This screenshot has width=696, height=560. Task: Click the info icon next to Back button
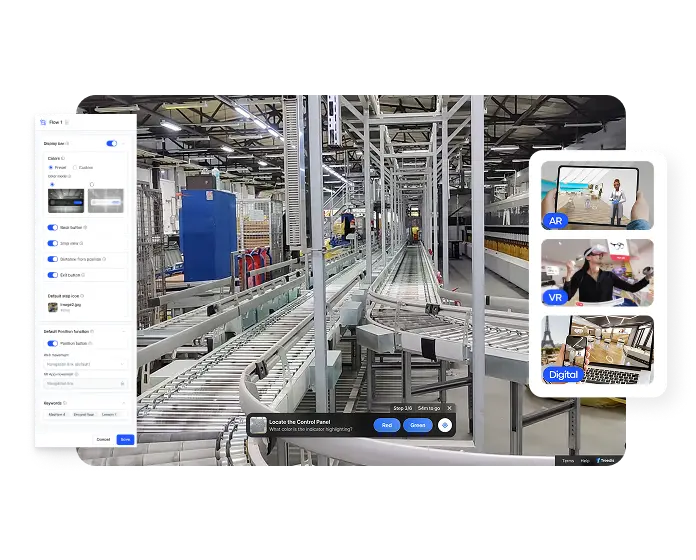[x=85, y=228]
